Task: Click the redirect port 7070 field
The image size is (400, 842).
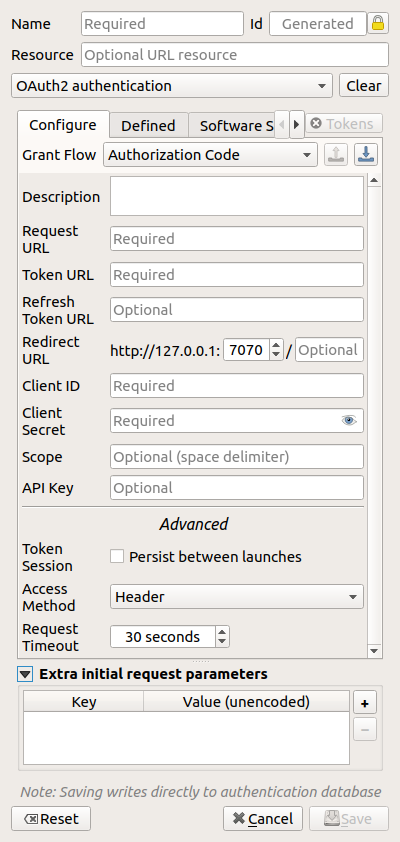Action: tap(246, 350)
